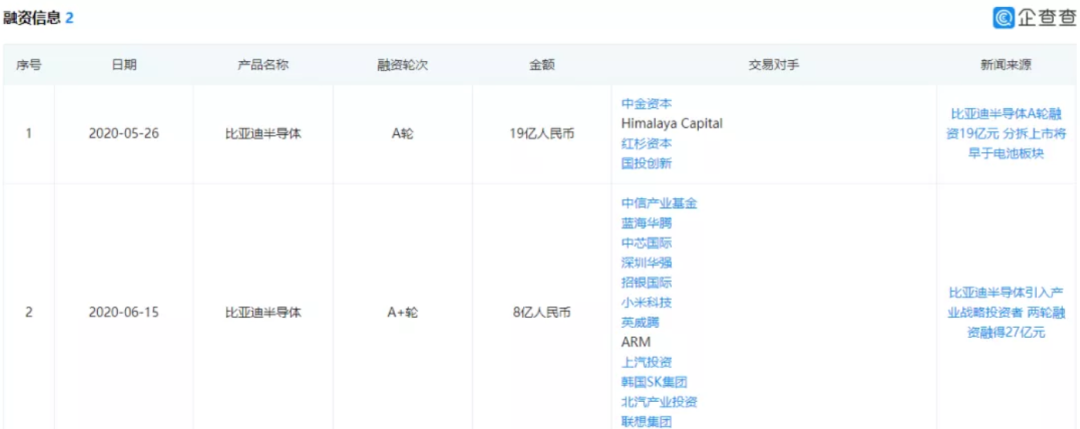Open the 招银国际 investor link

tap(646, 282)
